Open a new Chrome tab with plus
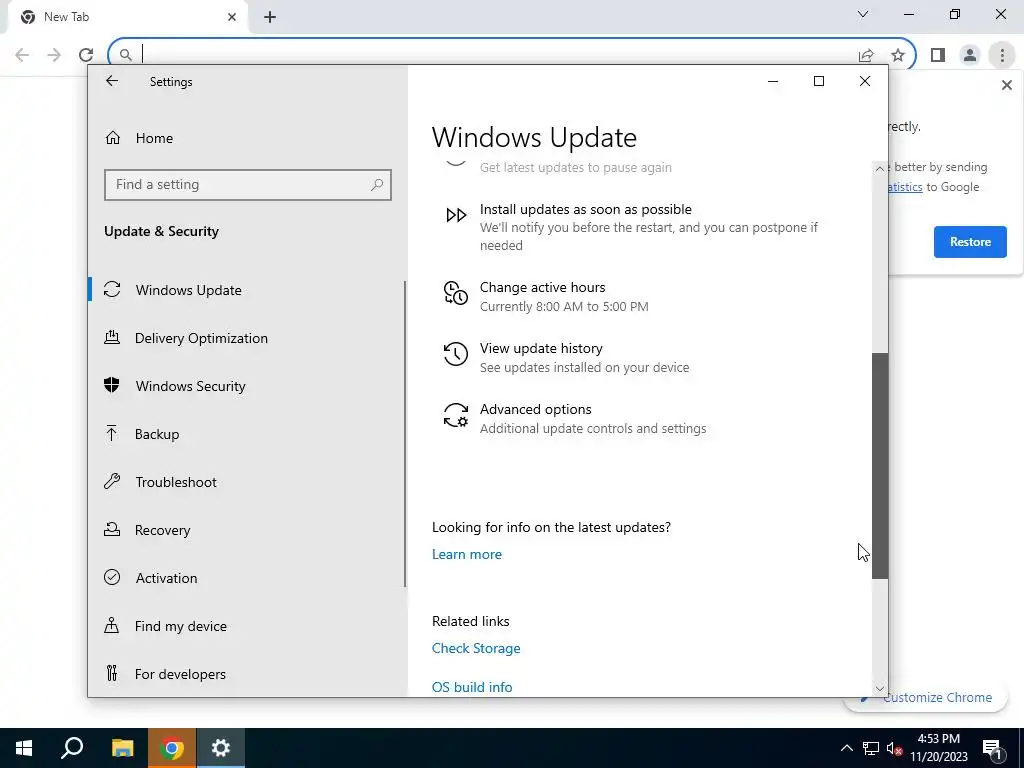 coord(270,17)
